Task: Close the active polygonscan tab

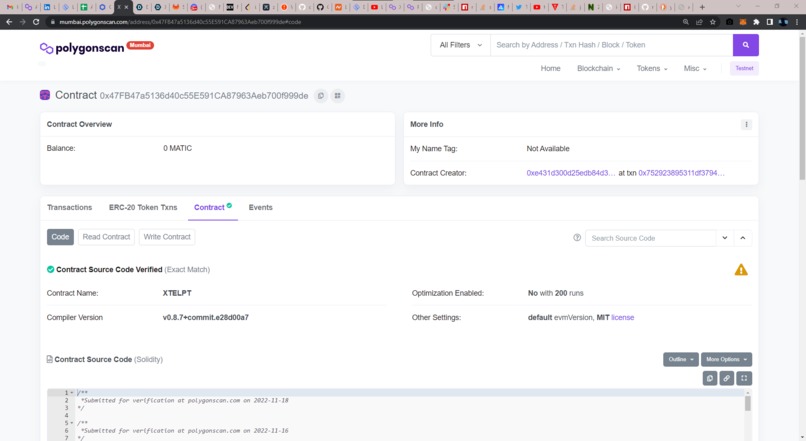Action: pyautogui.click(x=126, y=7)
